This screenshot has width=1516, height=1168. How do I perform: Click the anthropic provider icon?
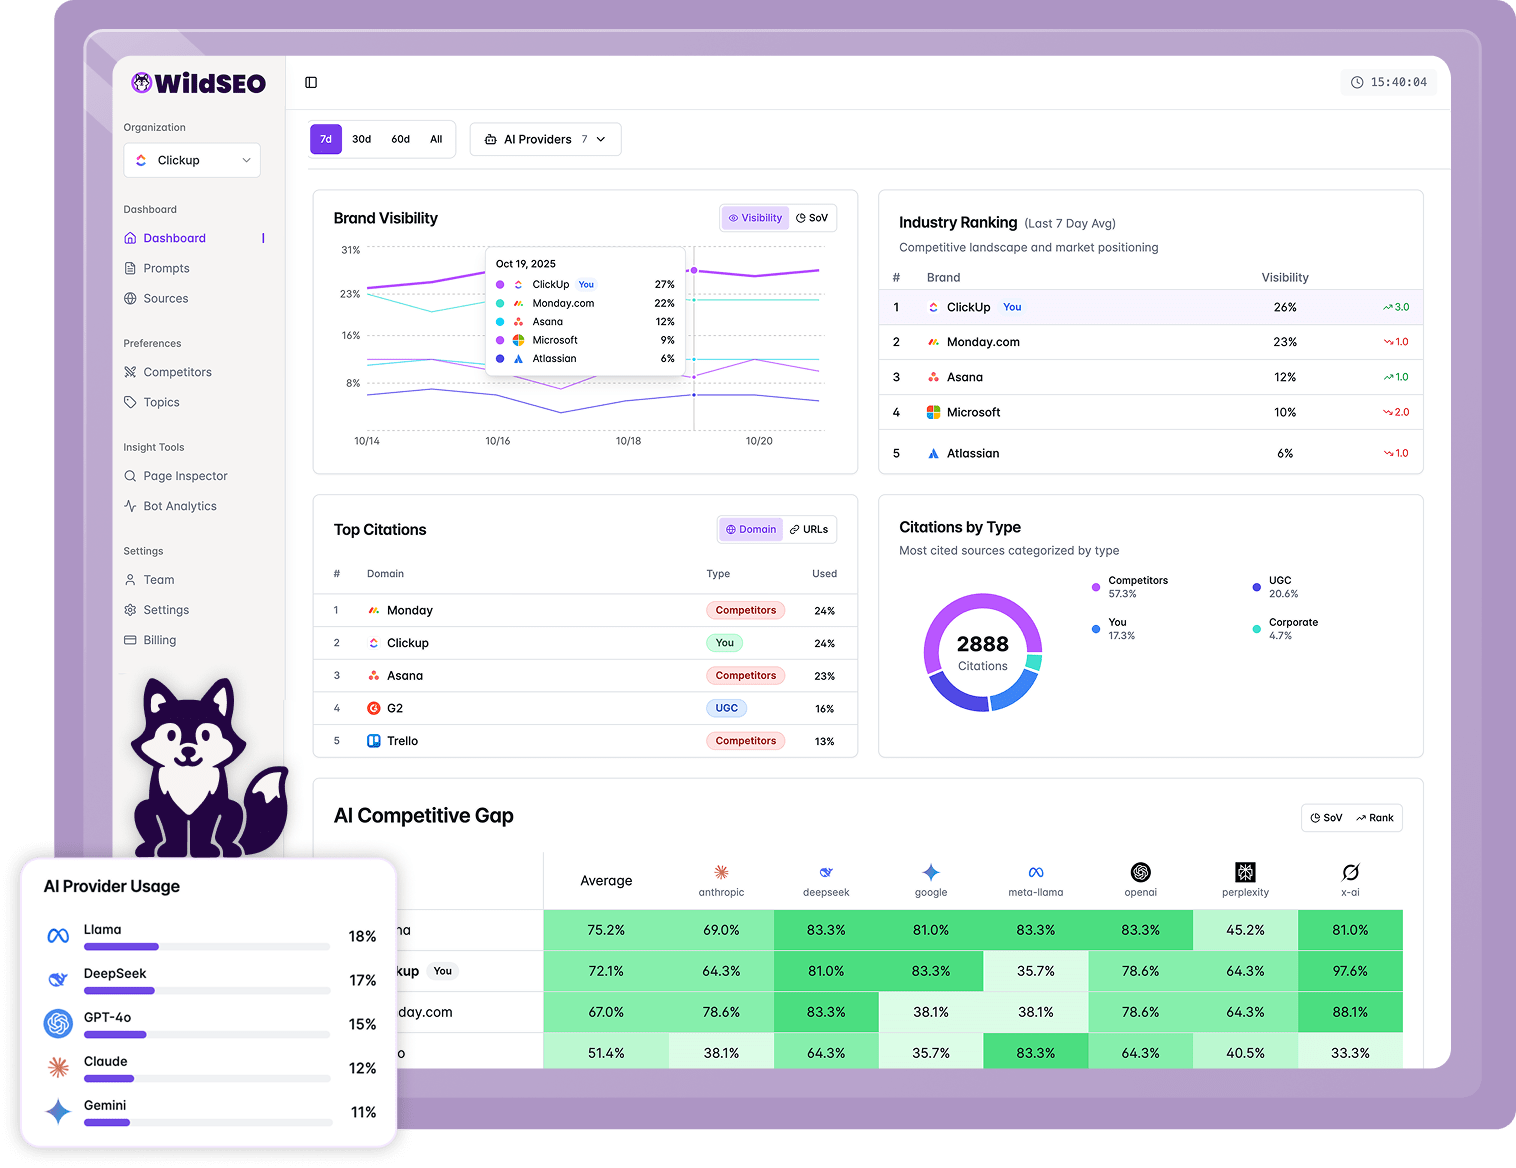(x=721, y=872)
